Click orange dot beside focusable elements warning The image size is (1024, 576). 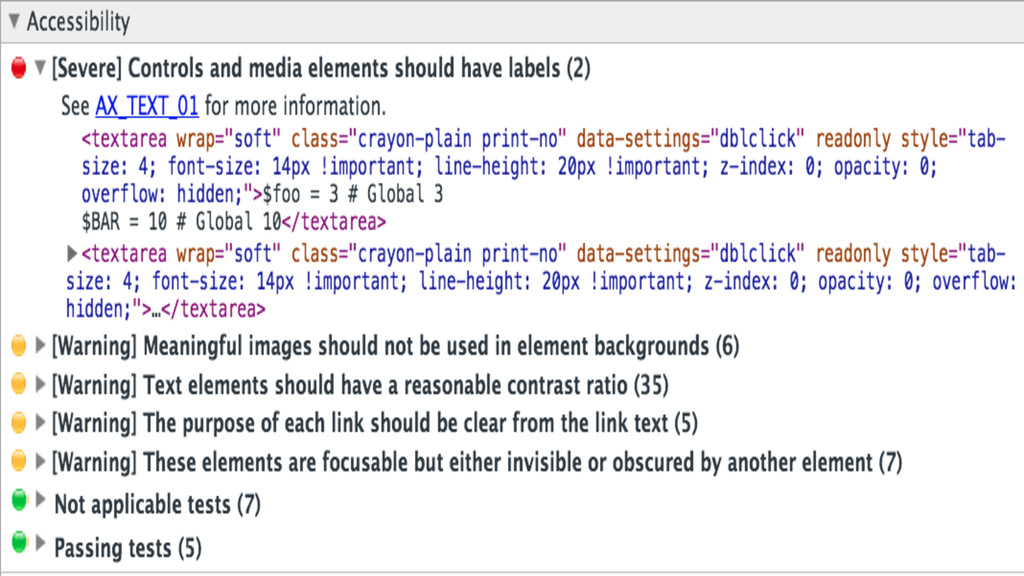(19, 461)
